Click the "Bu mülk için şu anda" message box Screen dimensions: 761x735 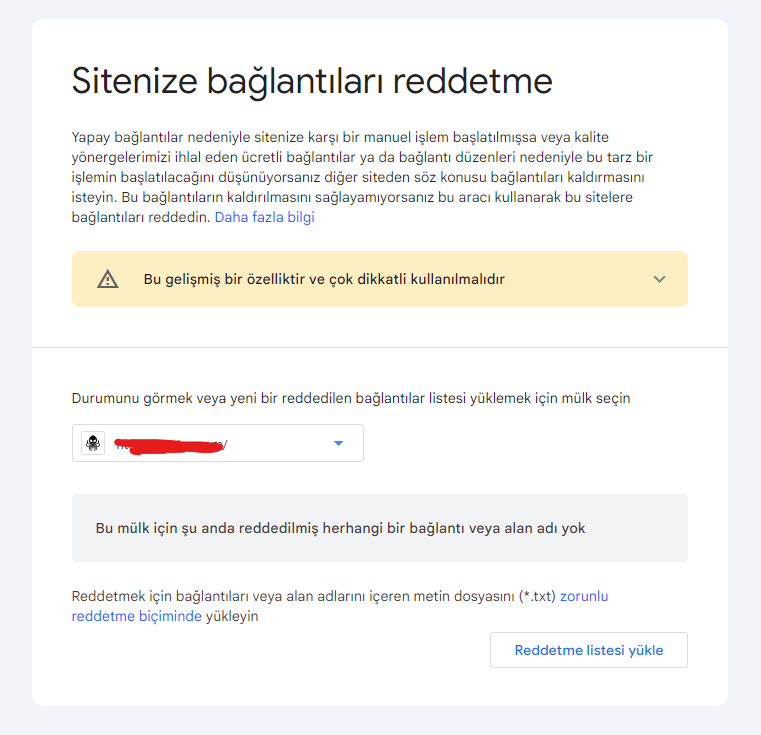[380, 528]
